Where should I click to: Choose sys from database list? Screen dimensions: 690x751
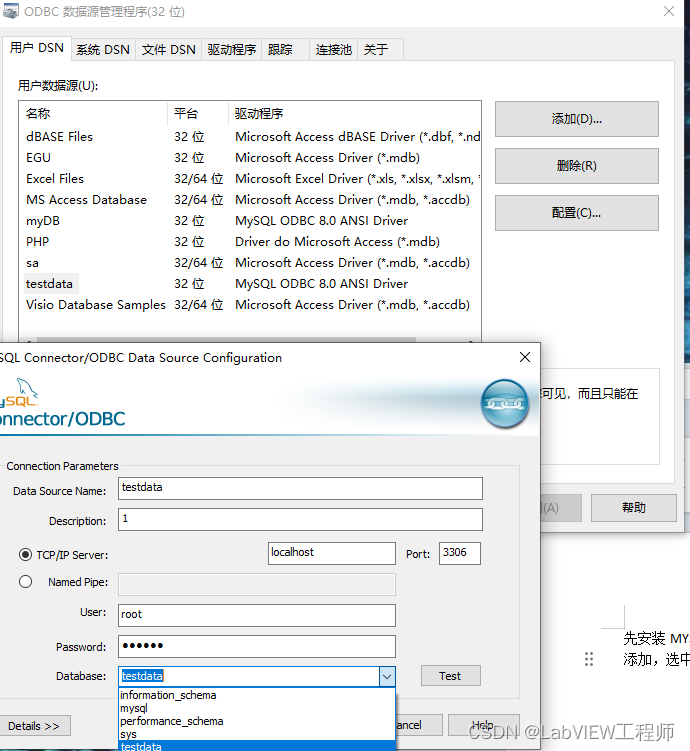point(257,734)
